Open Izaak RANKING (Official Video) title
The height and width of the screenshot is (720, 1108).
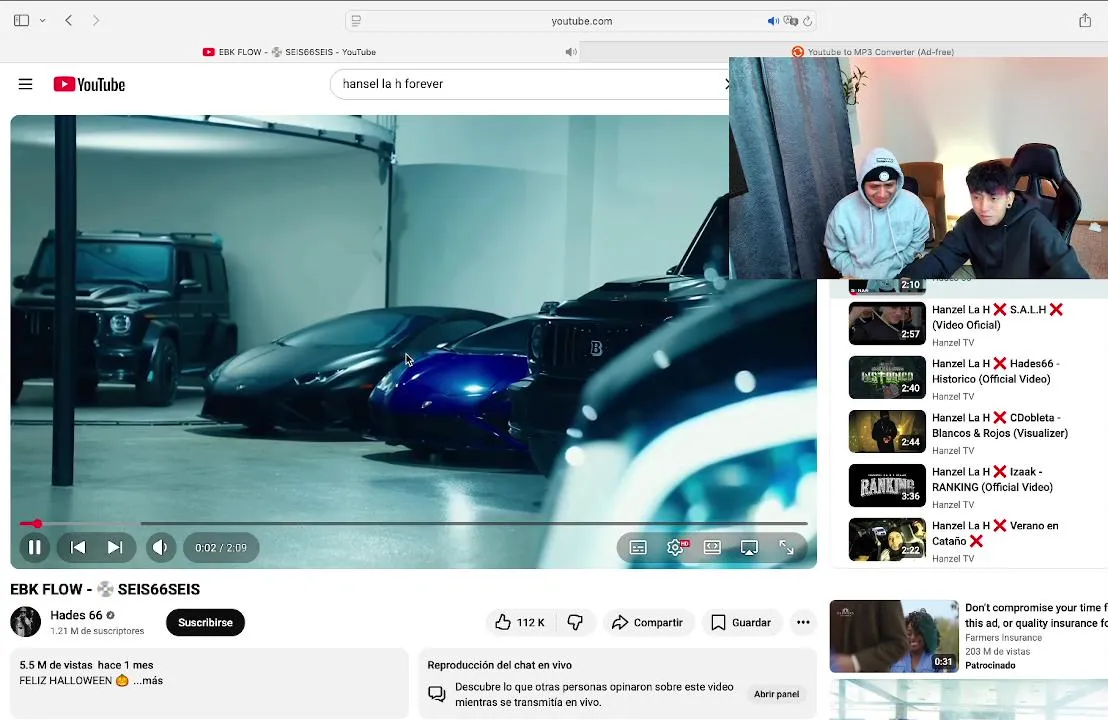pos(992,479)
